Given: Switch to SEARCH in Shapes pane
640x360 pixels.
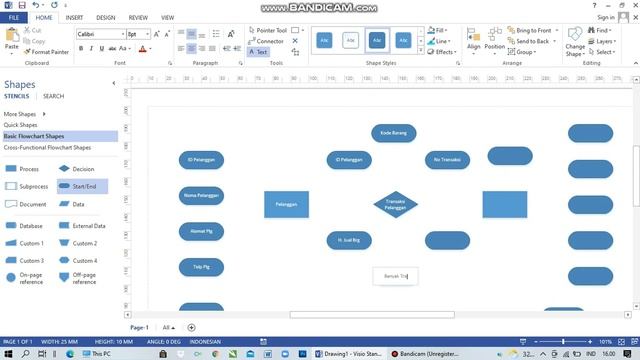Looking at the screenshot, I should 53,96.
